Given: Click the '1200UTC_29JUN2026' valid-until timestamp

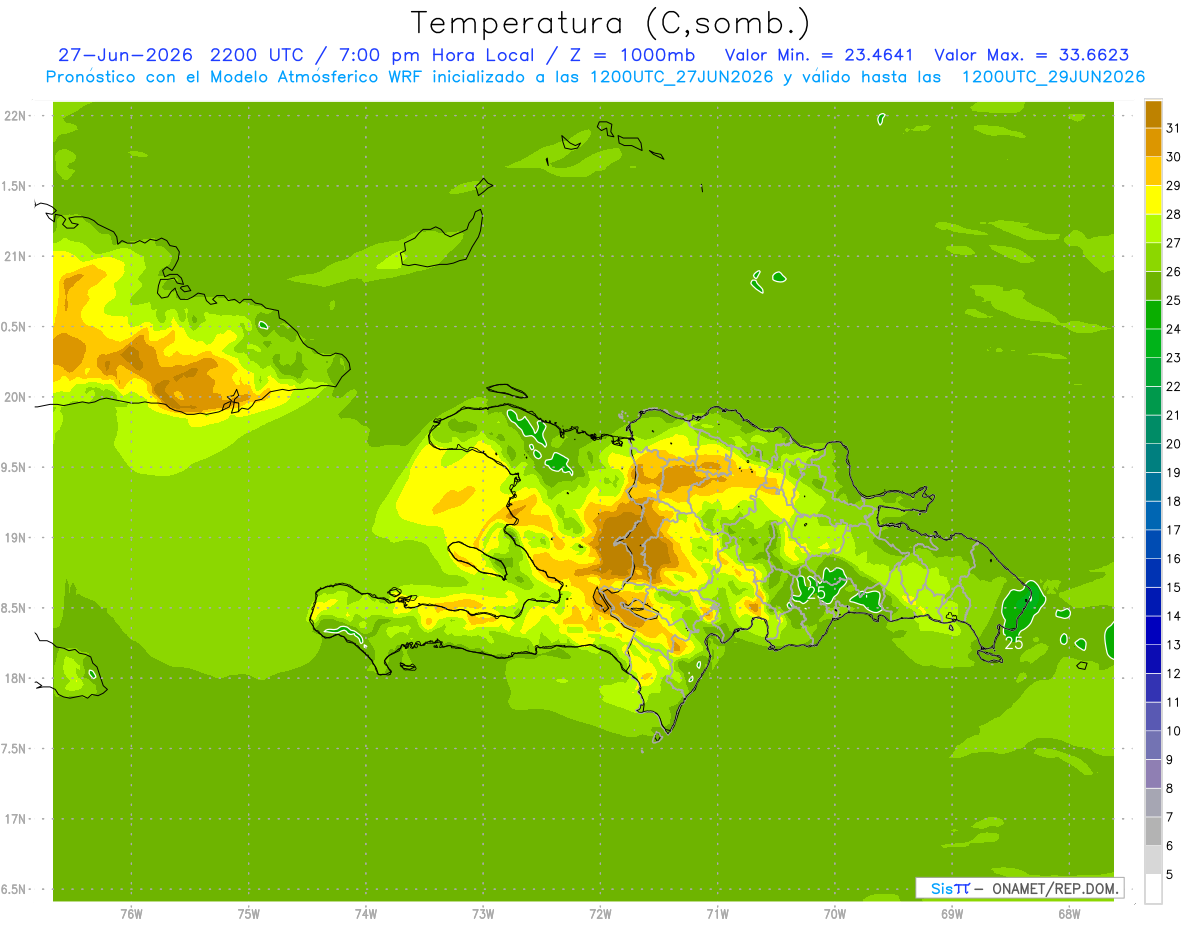Looking at the screenshot, I should (1053, 77).
